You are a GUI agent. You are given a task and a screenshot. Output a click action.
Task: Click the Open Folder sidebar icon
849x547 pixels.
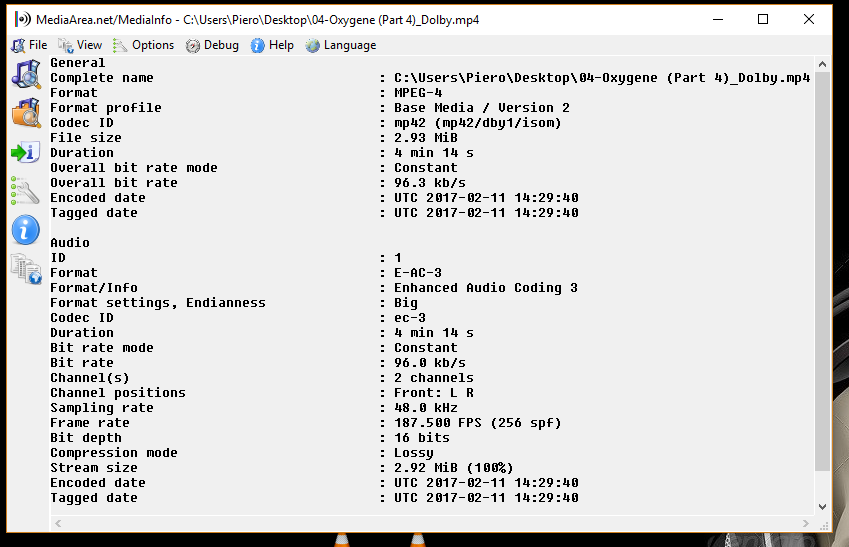point(26,113)
